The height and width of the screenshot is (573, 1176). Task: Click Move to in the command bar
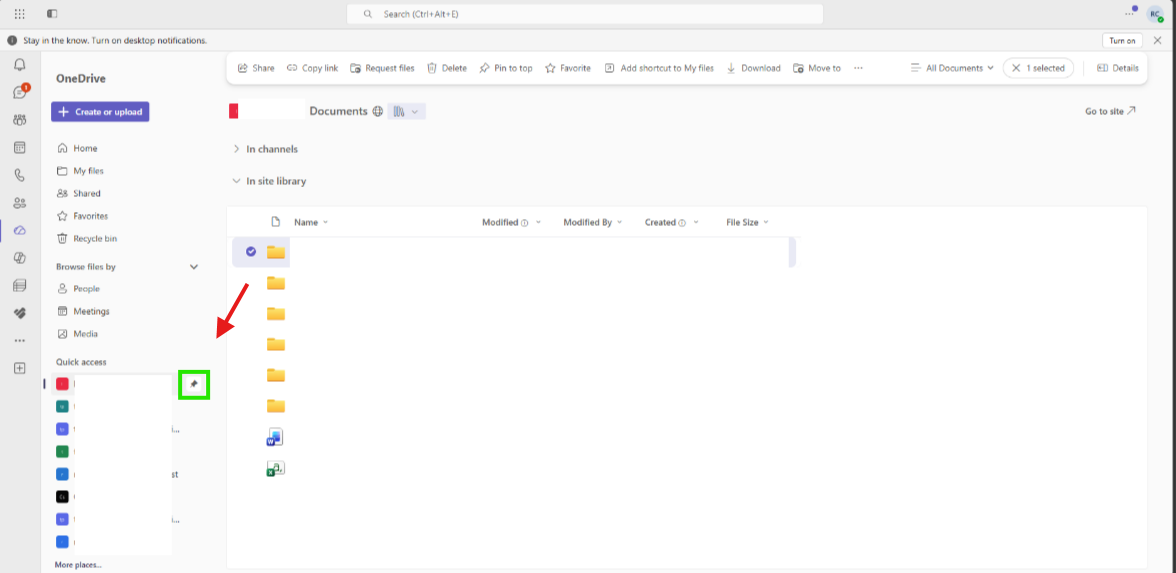click(816, 68)
